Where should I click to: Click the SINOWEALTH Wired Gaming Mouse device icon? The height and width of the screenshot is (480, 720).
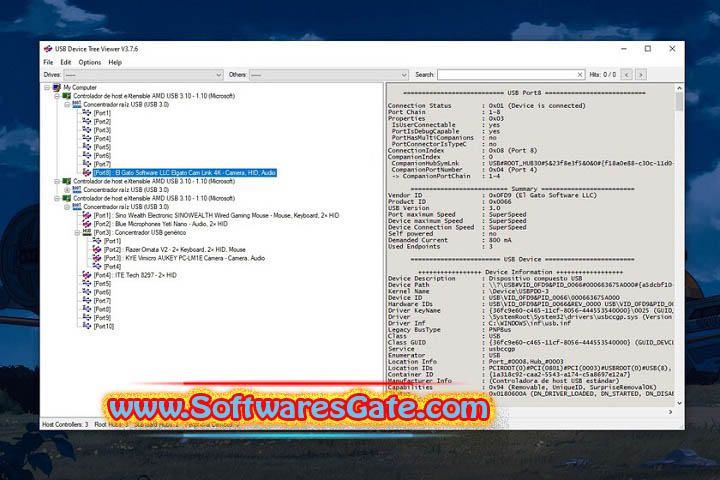coord(87,215)
